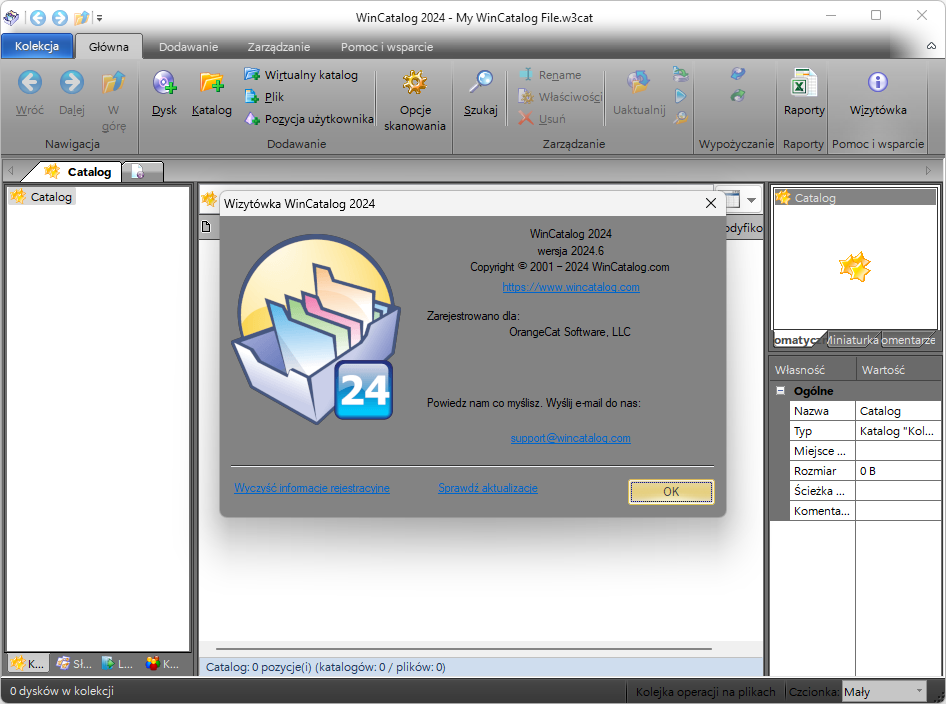The width and height of the screenshot is (946, 704).
Task: Open the https://www.wincatalog.com link
Action: coord(571,287)
